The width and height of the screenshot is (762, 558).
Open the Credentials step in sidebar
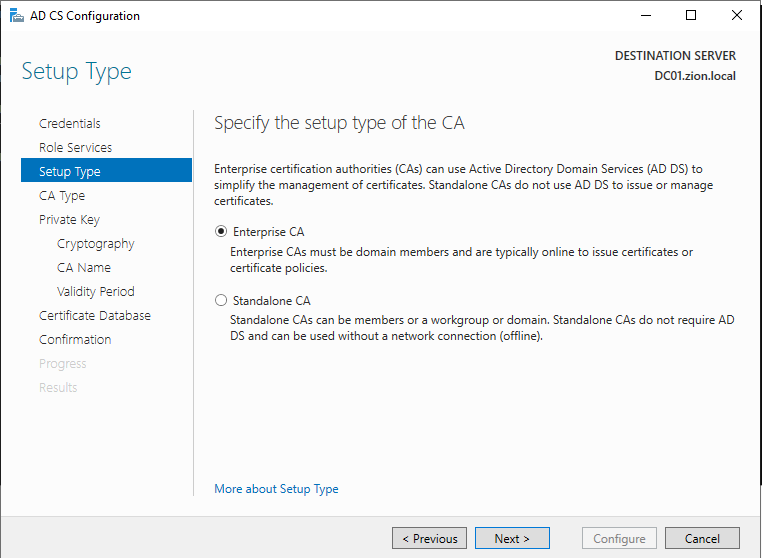tap(70, 124)
